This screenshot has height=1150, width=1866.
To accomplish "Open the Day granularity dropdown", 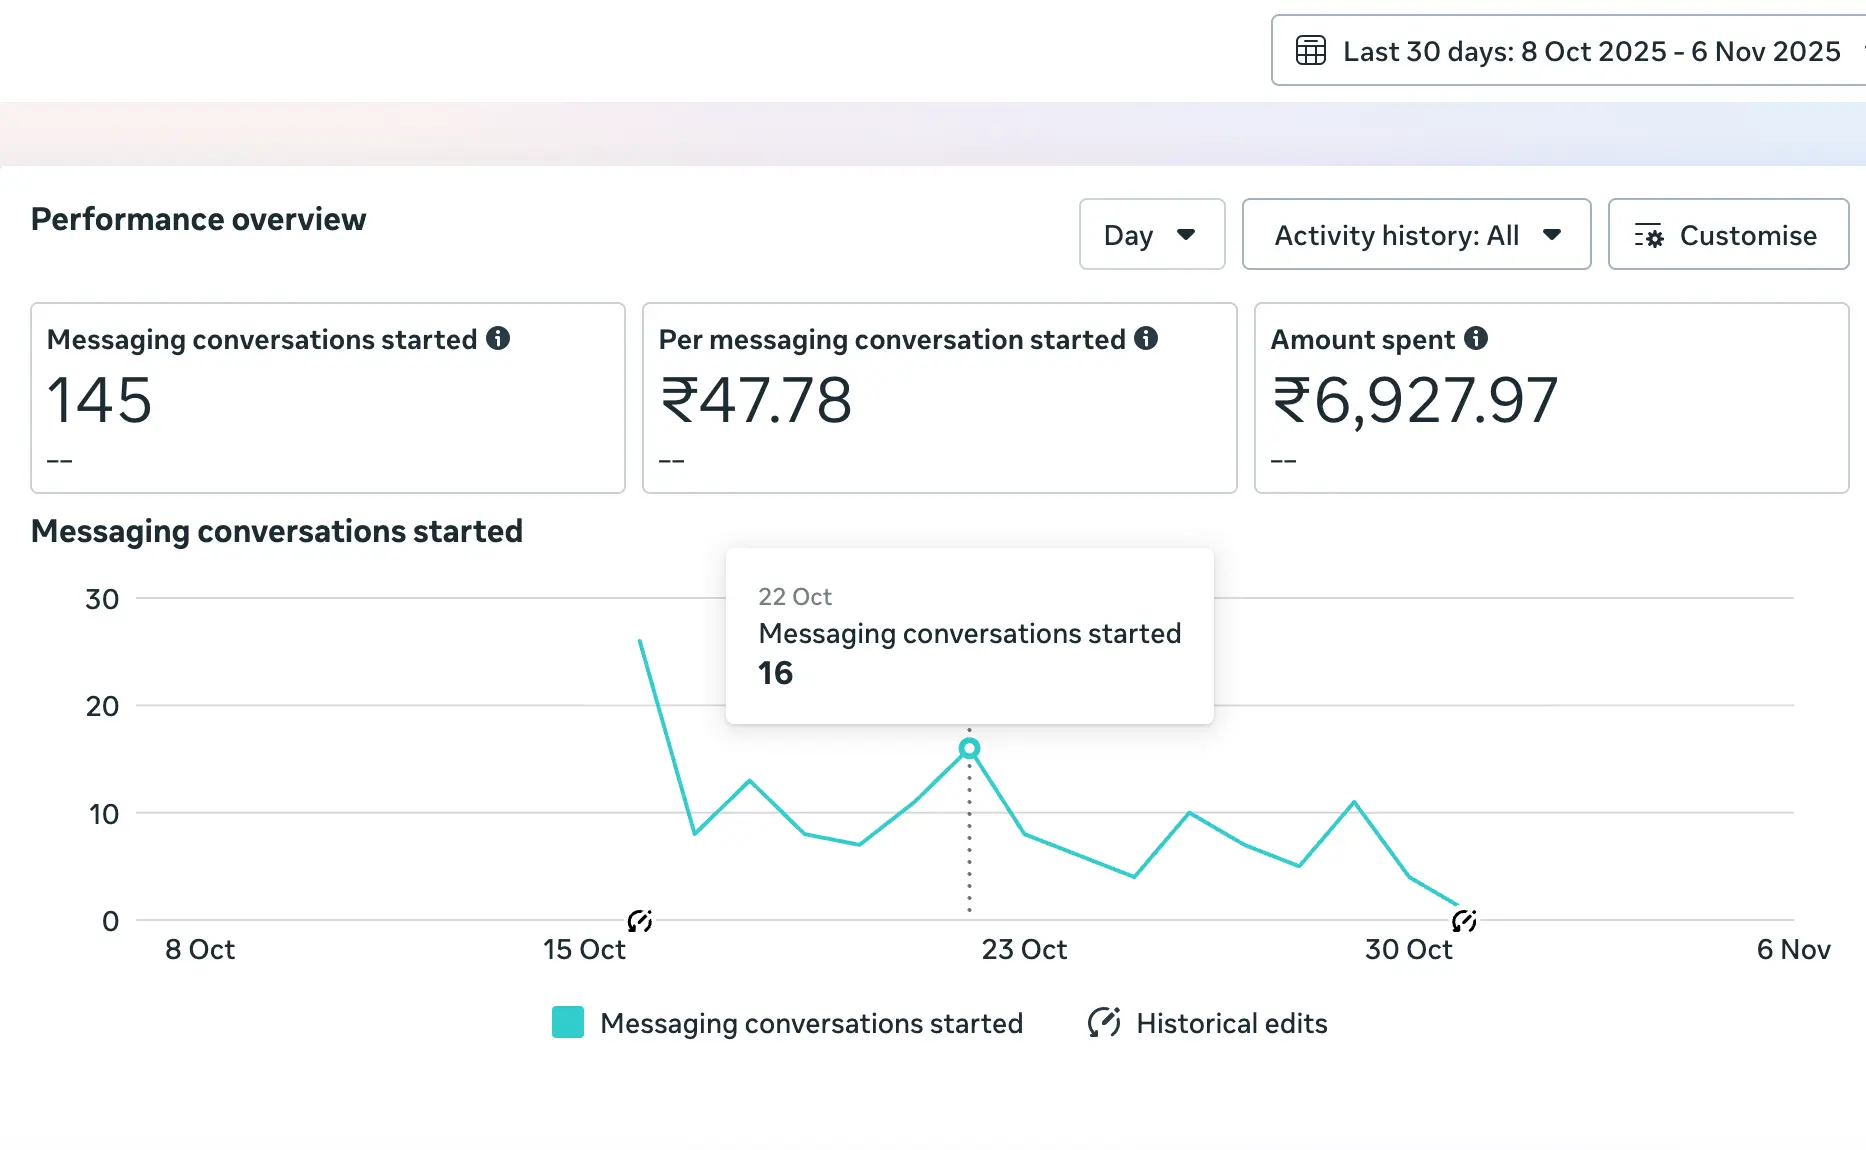I will click(1151, 235).
